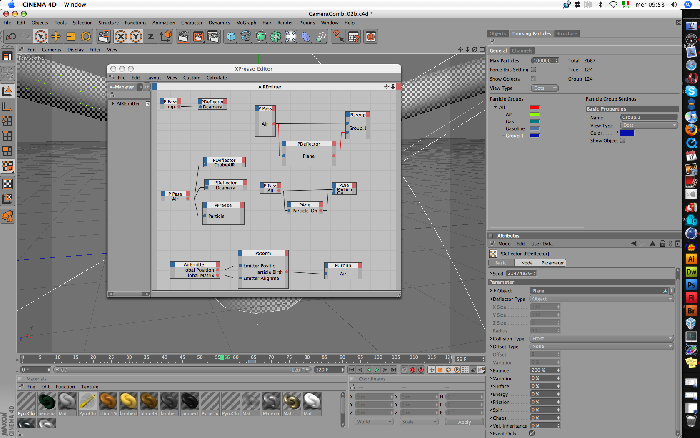Open the World dropdown in the Coordinates panel

tap(374, 421)
